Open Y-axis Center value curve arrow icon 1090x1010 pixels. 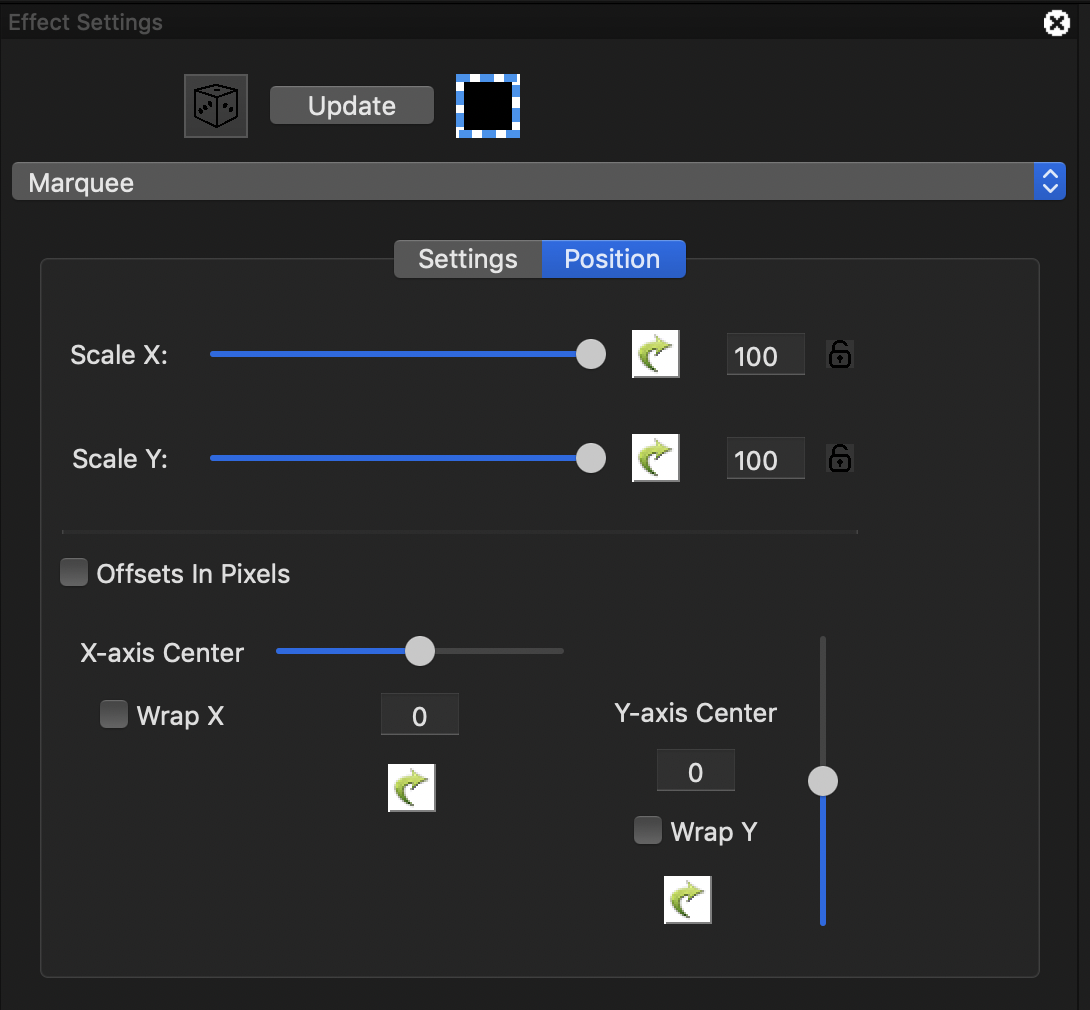click(687, 900)
